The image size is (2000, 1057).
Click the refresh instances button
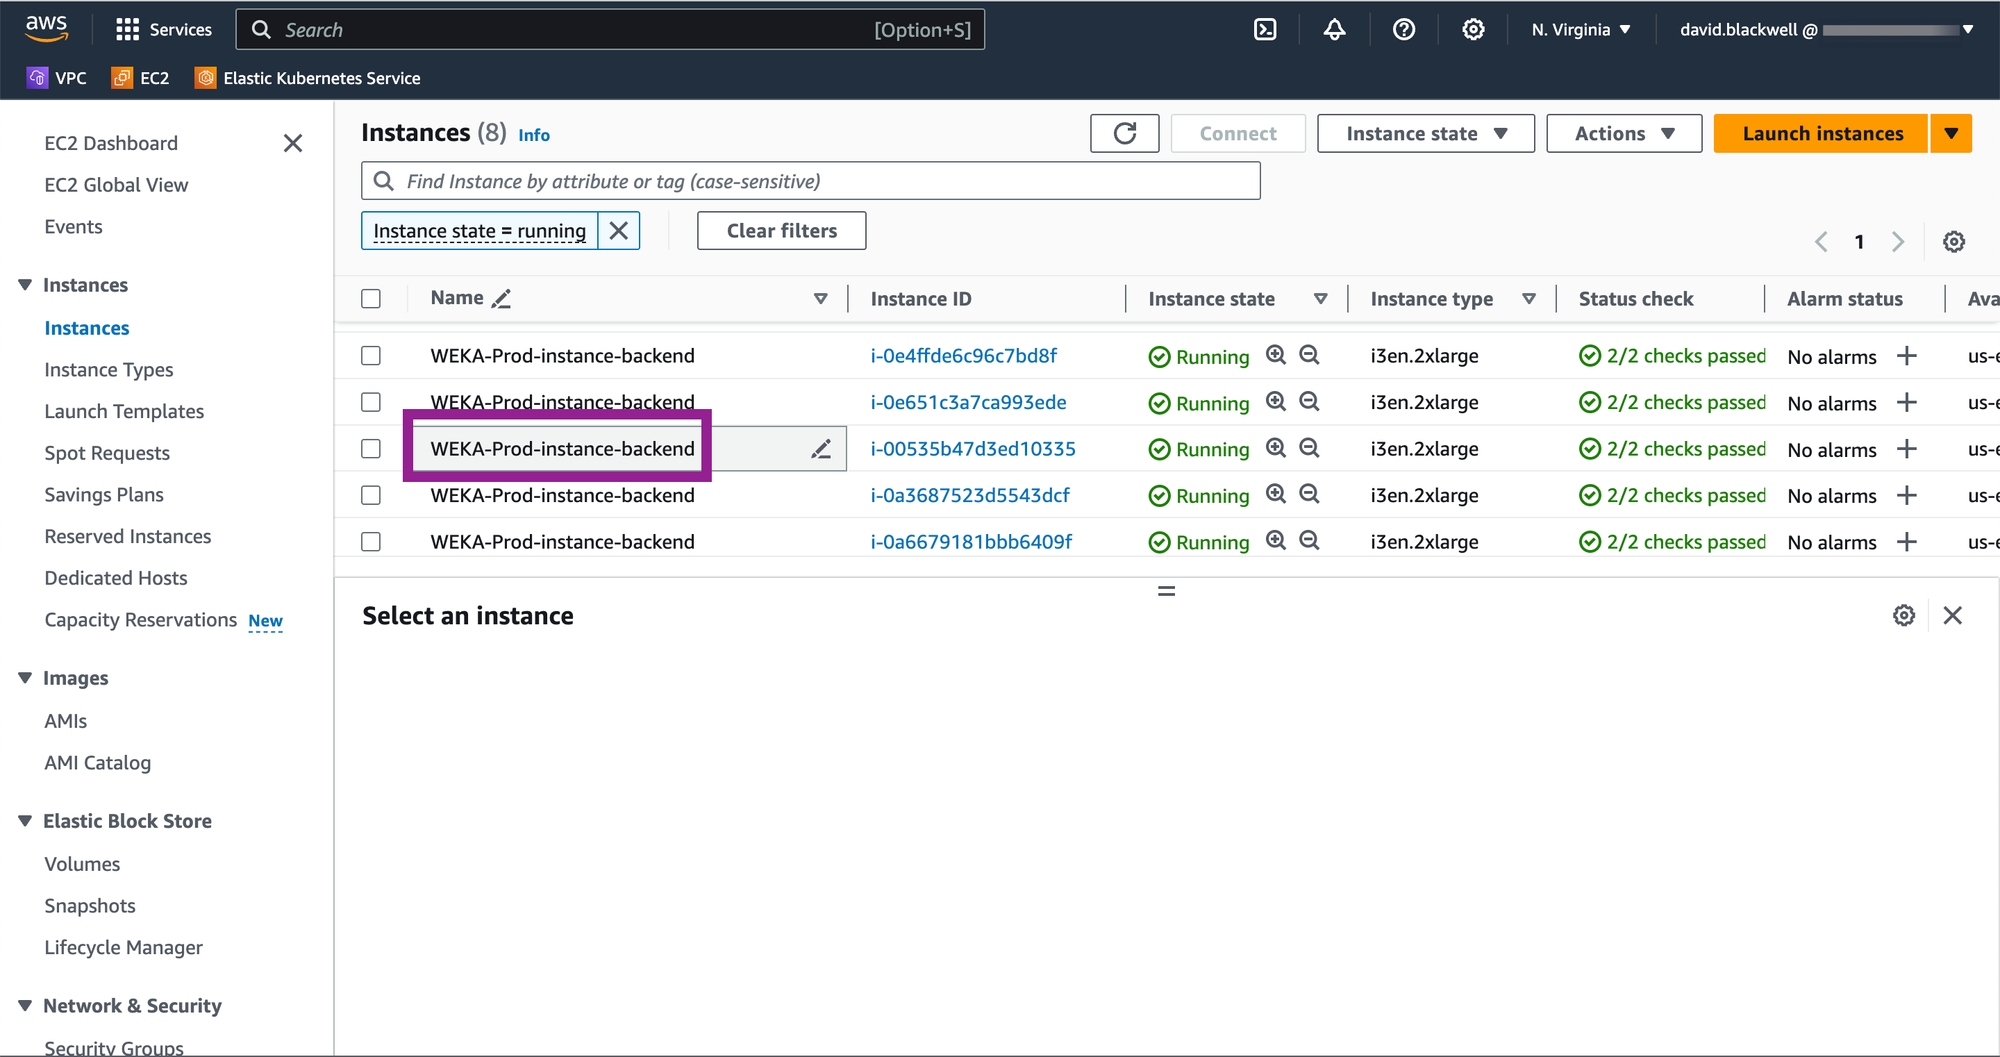pos(1124,134)
